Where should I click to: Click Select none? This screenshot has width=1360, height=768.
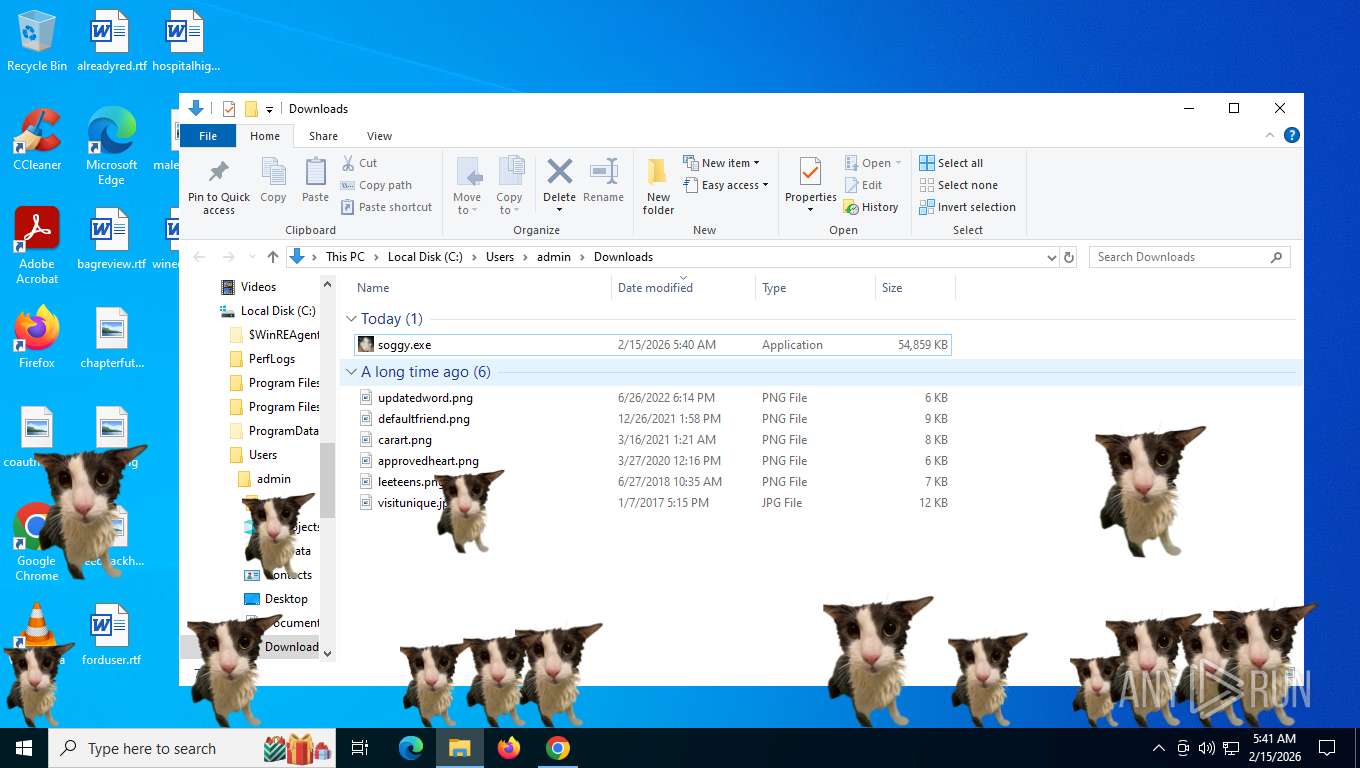pyautogui.click(x=958, y=185)
